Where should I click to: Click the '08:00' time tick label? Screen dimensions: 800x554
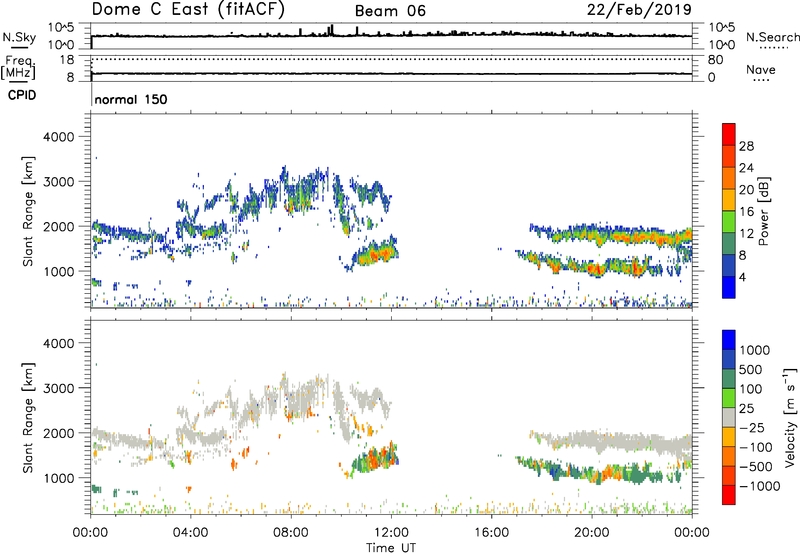291,533
